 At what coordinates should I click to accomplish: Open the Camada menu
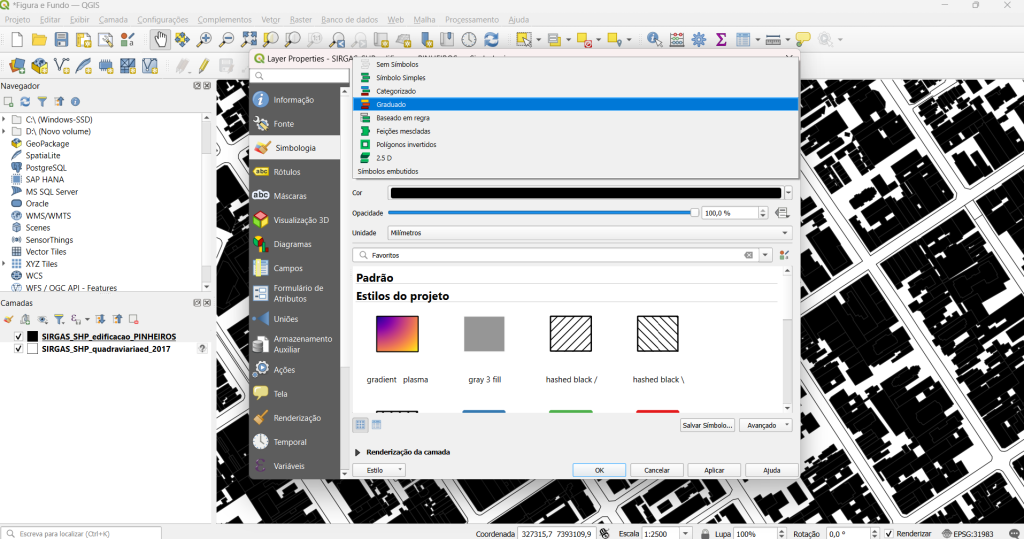pos(113,20)
